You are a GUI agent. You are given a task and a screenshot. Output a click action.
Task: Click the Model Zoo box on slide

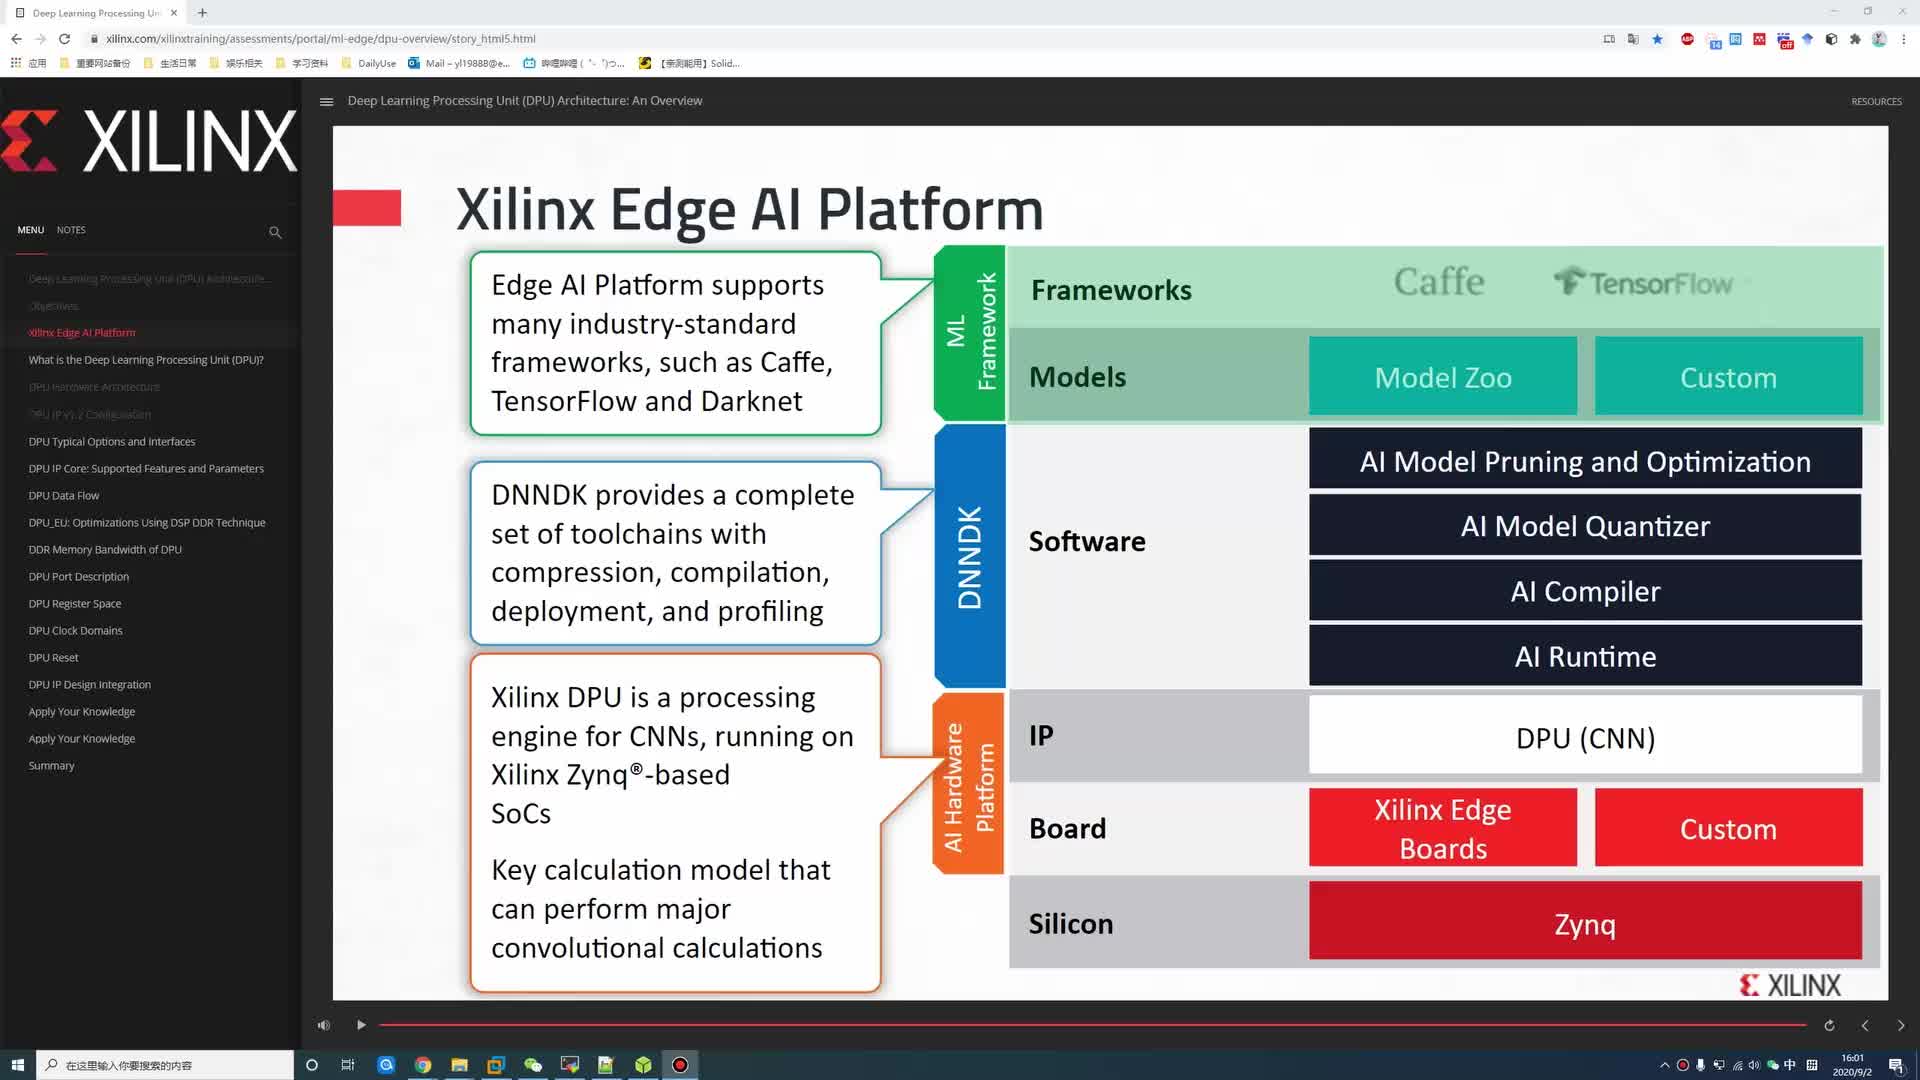coord(1443,377)
